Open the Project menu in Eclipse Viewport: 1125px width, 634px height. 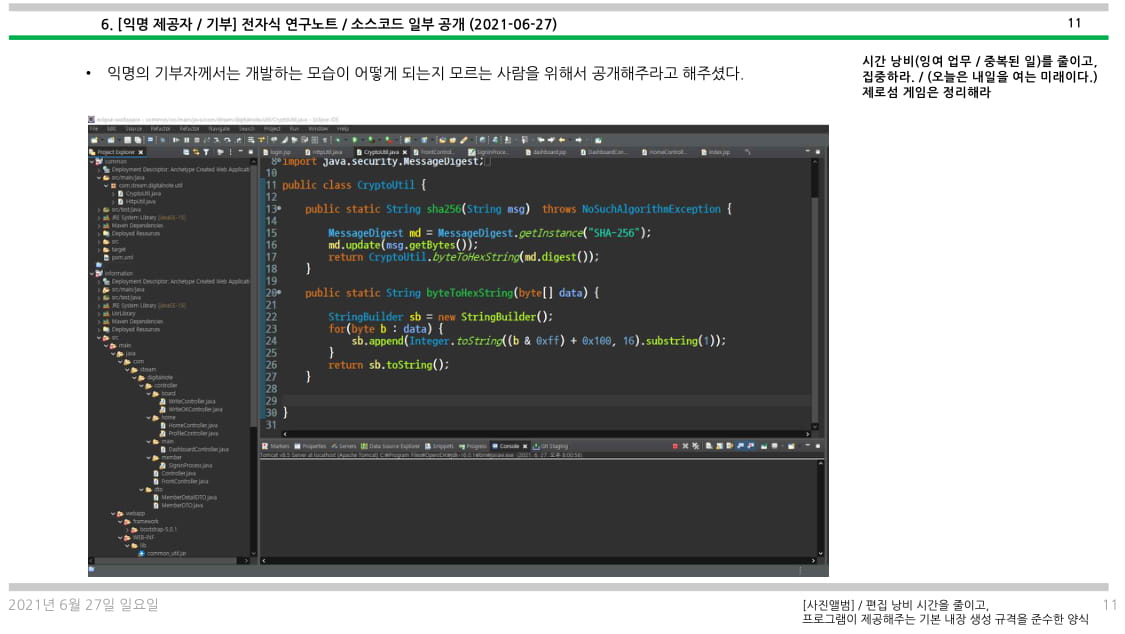click(x=272, y=129)
